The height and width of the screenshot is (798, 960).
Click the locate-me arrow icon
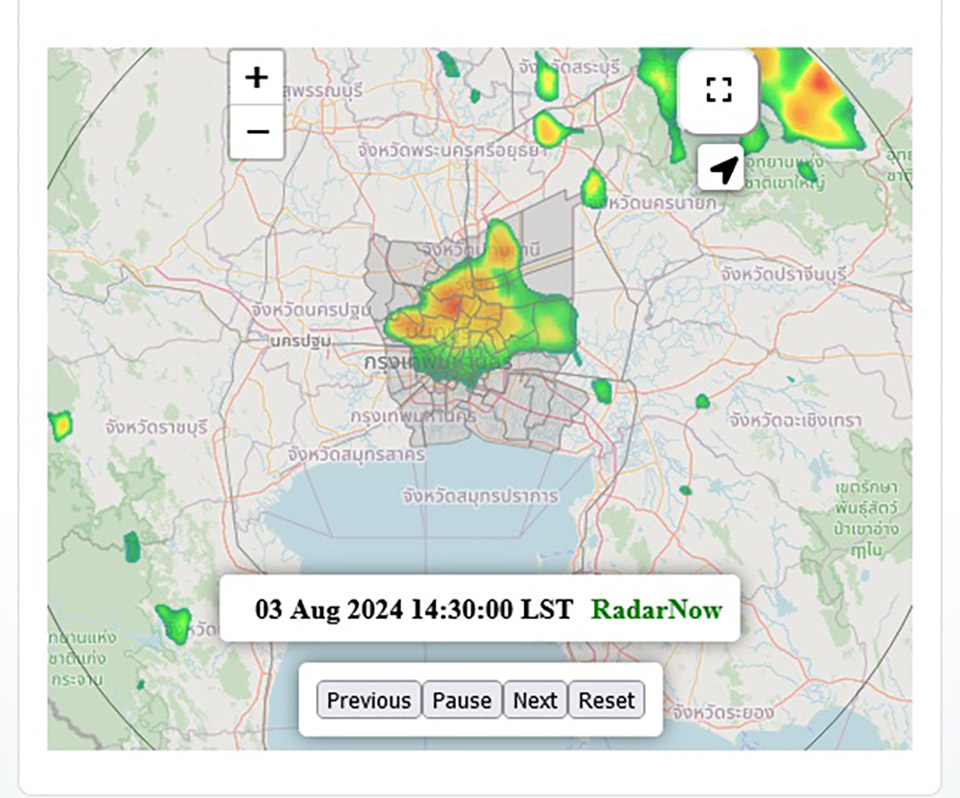coord(721,169)
